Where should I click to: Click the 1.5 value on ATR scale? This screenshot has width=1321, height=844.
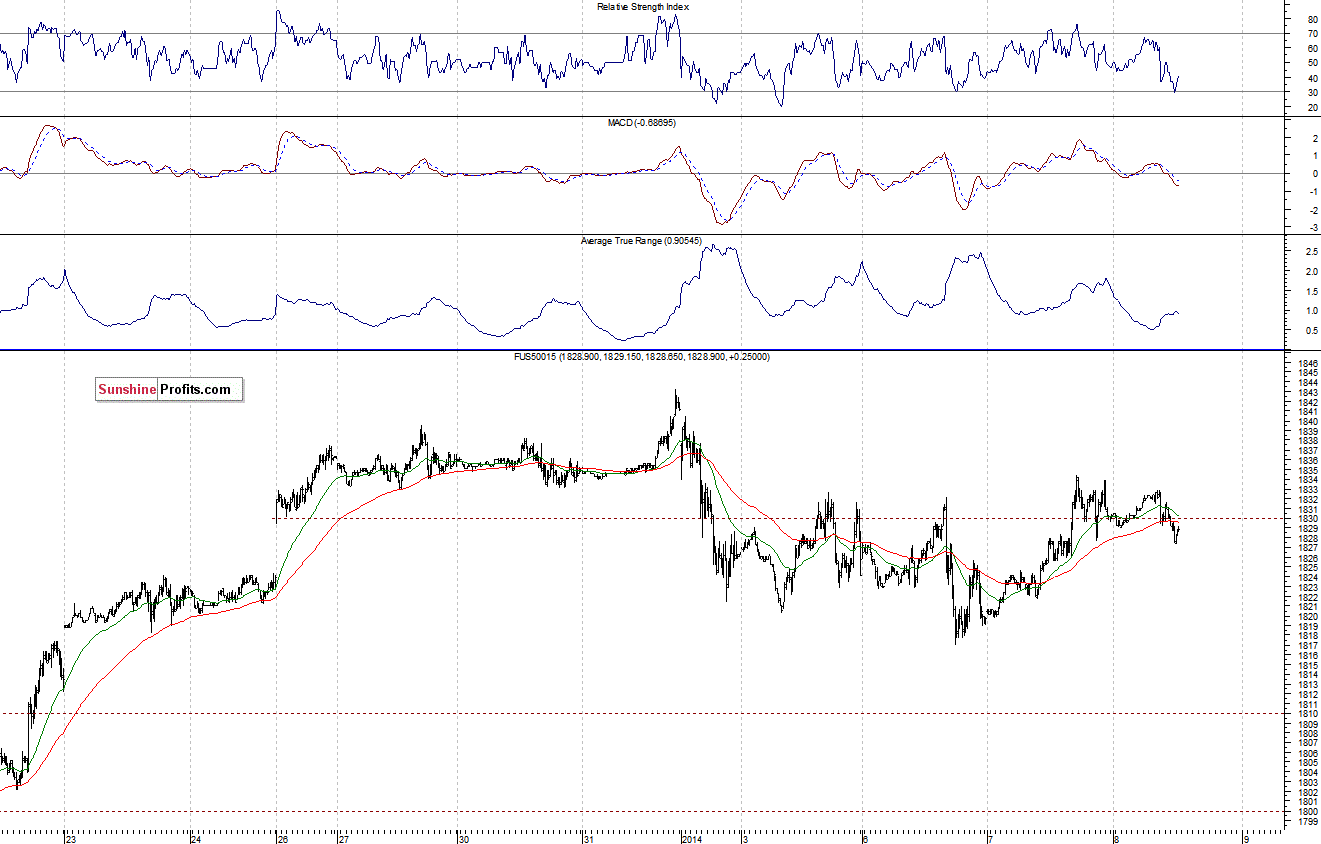coord(1310,291)
